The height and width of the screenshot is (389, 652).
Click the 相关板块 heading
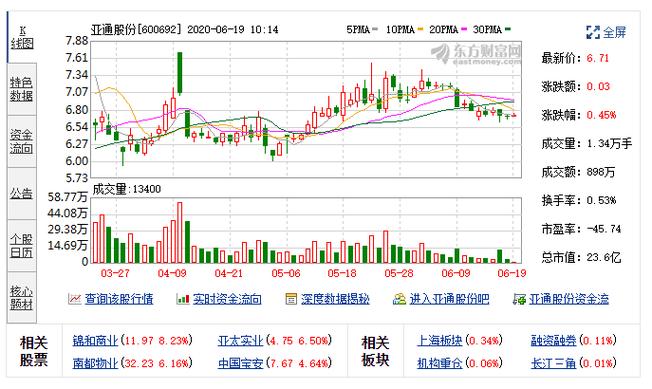click(x=375, y=352)
